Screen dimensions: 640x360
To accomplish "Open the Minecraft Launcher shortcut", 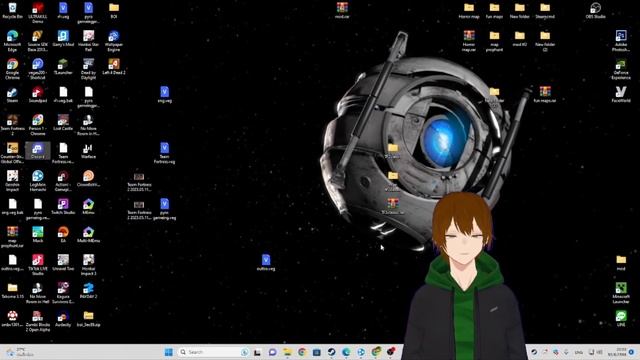I will click(621, 293).
